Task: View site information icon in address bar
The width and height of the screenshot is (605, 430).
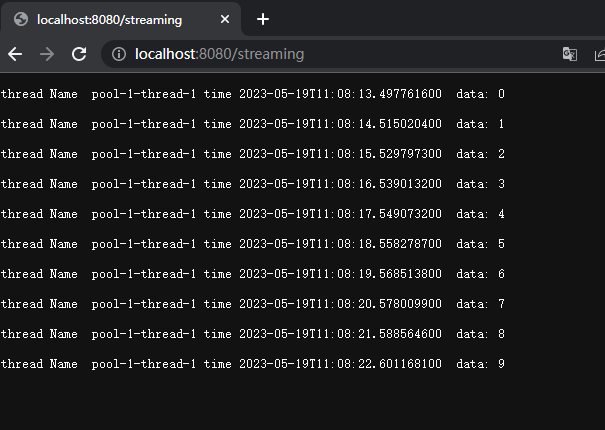Action: (x=119, y=54)
